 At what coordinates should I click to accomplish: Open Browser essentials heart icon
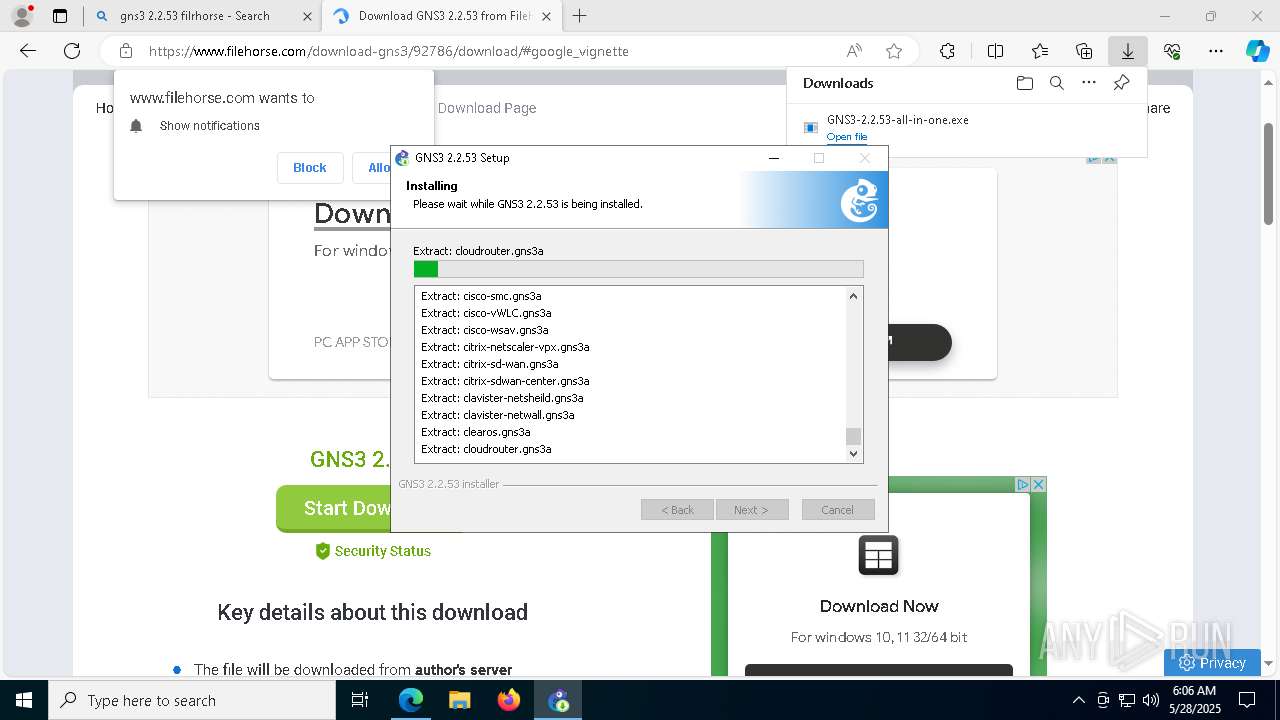click(x=1172, y=51)
